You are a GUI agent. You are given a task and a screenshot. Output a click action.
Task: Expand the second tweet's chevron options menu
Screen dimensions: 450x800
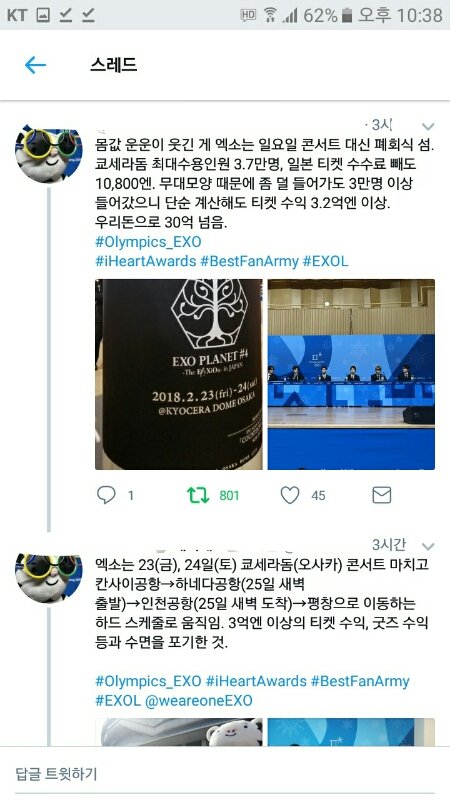(428, 546)
